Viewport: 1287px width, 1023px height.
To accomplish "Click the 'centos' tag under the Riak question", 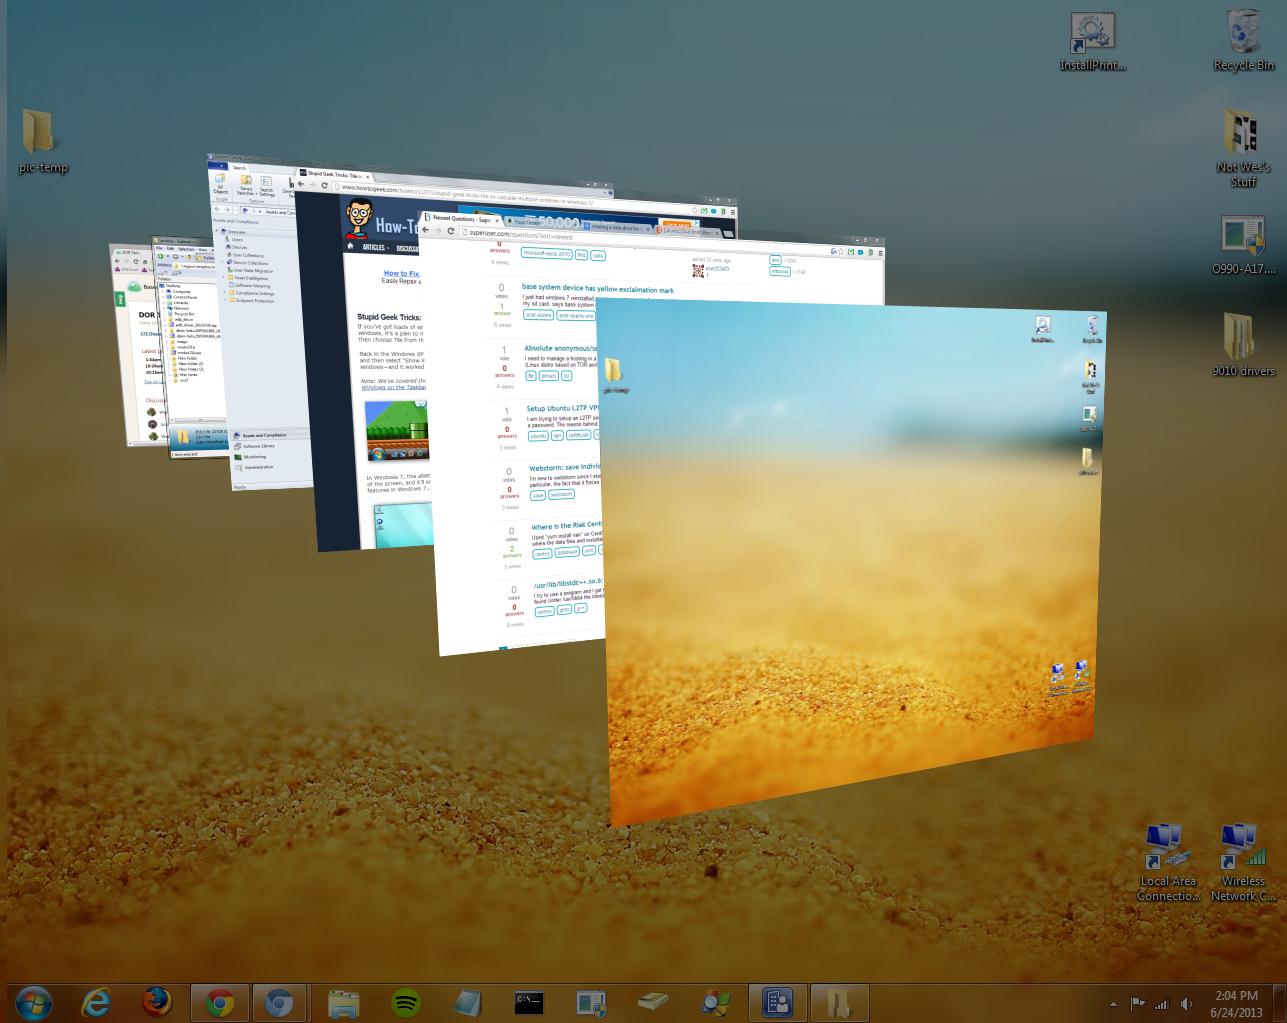I will [x=542, y=553].
